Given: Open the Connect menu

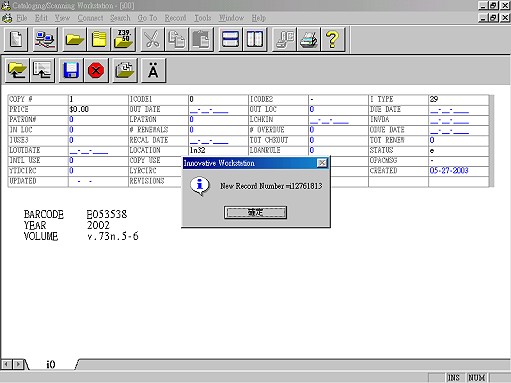Looking at the screenshot, I should (90, 18).
